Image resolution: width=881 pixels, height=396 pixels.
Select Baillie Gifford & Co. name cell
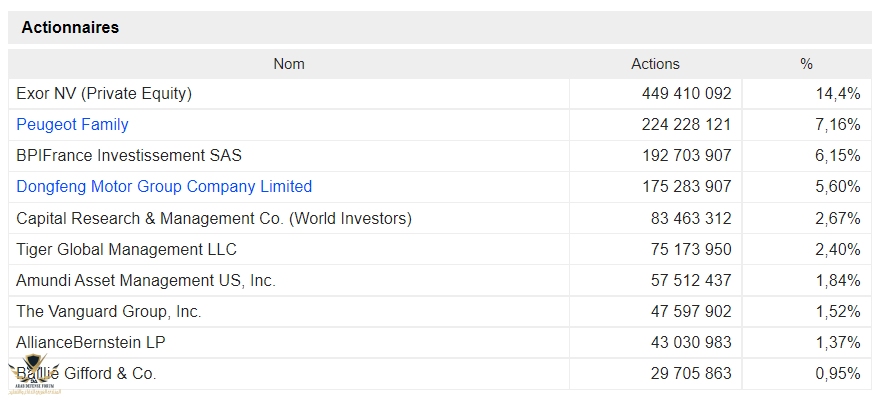click(289, 374)
